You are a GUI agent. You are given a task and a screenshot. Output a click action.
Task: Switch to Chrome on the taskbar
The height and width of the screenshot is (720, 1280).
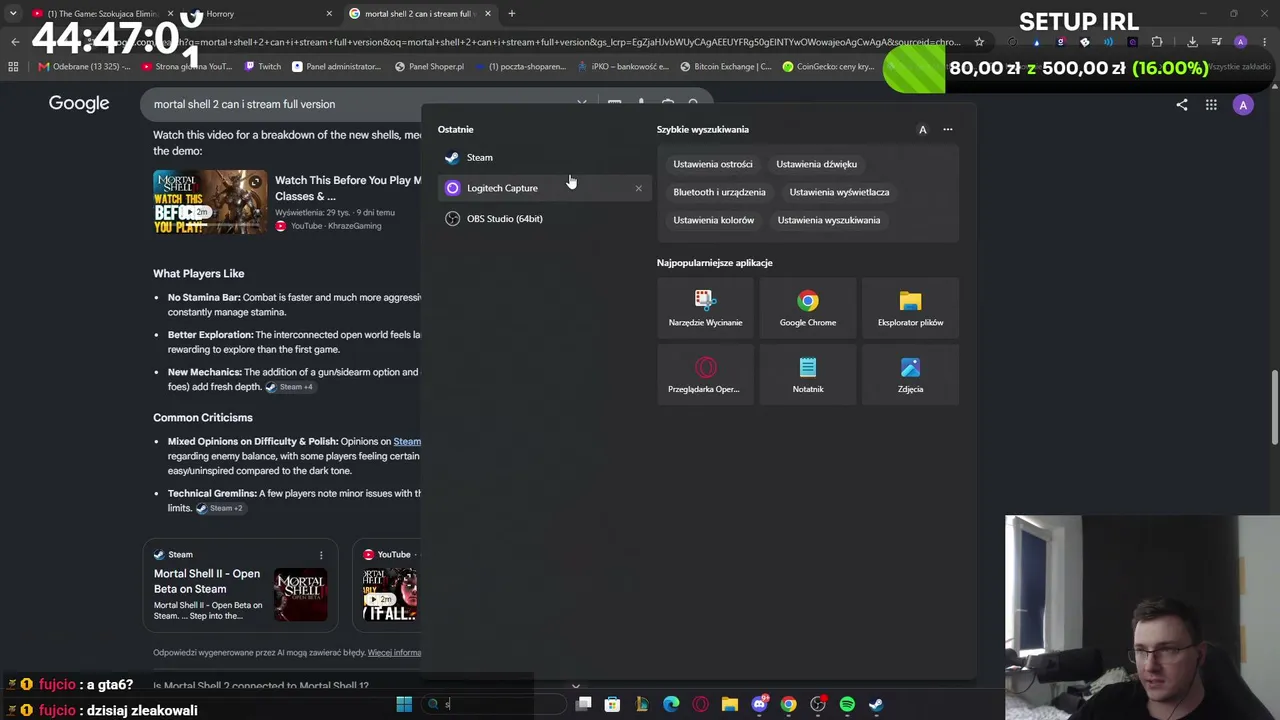click(x=789, y=704)
